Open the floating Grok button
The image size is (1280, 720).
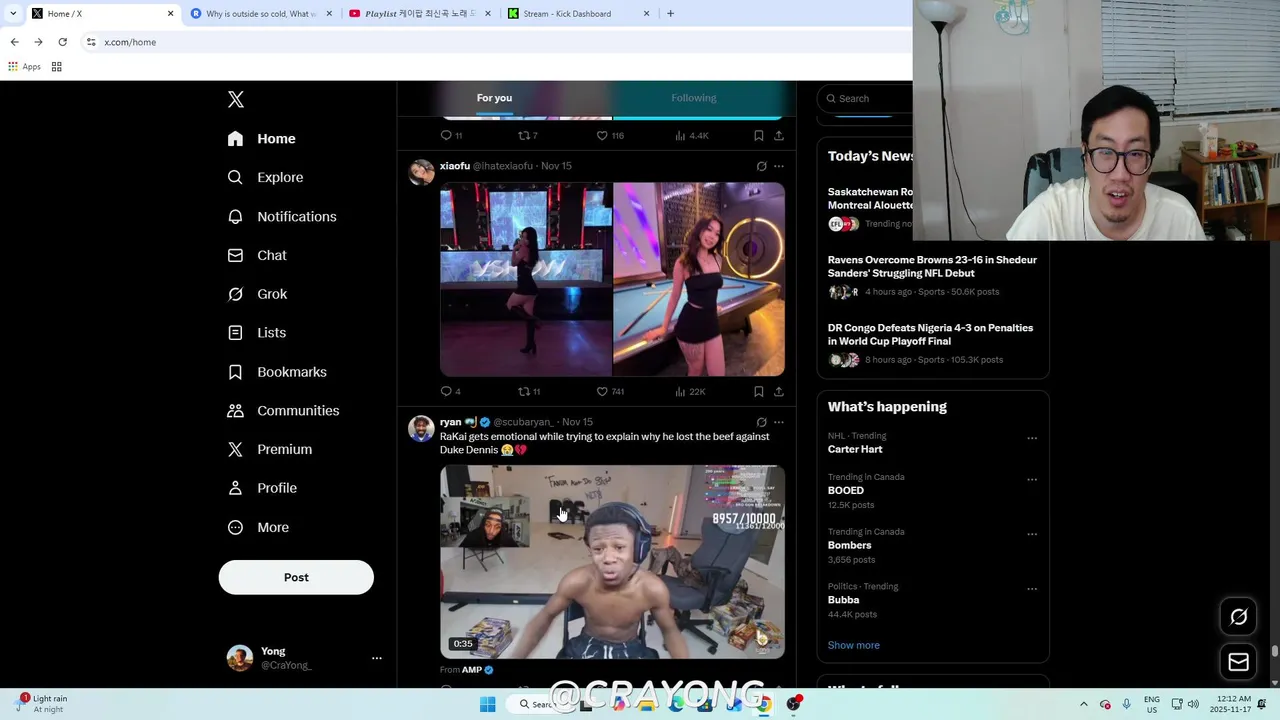pyautogui.click(x=1238, y=617)
